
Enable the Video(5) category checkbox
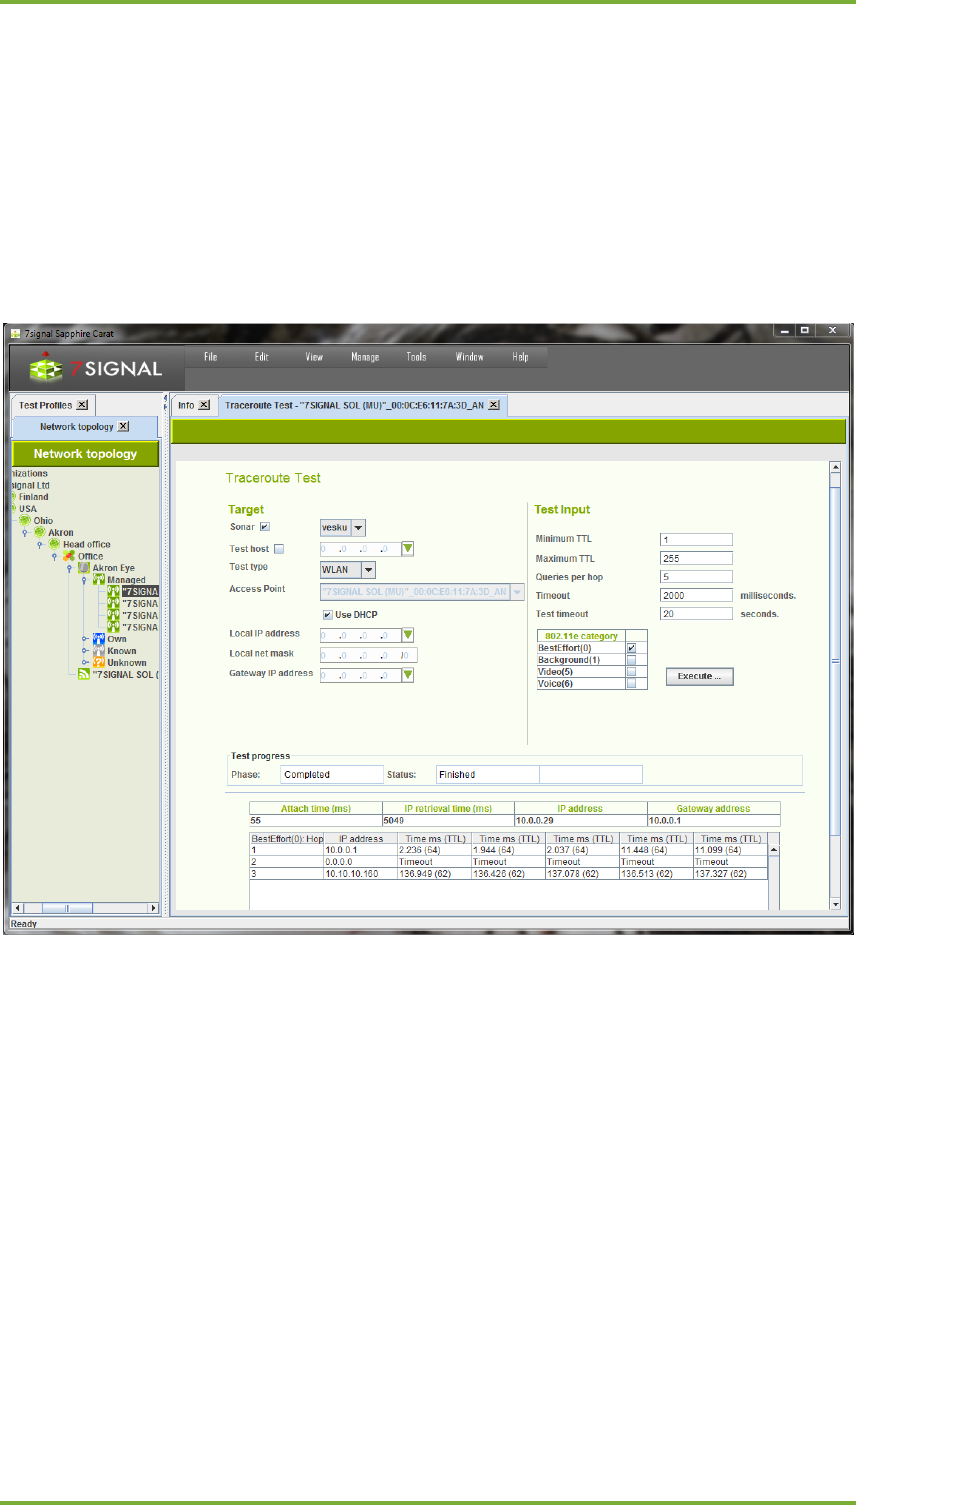[x=631, y=672]
